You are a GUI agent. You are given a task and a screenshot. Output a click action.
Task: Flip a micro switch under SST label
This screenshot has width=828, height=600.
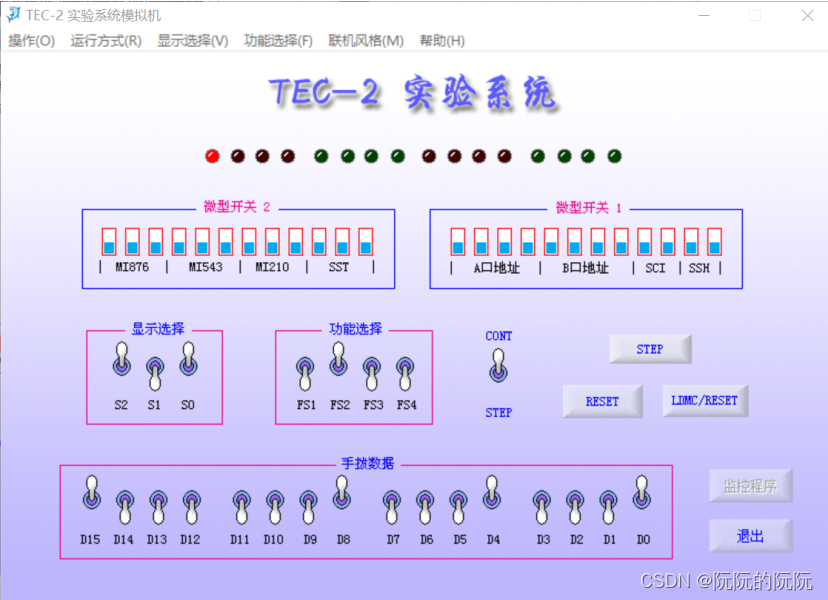pos(341,243)
